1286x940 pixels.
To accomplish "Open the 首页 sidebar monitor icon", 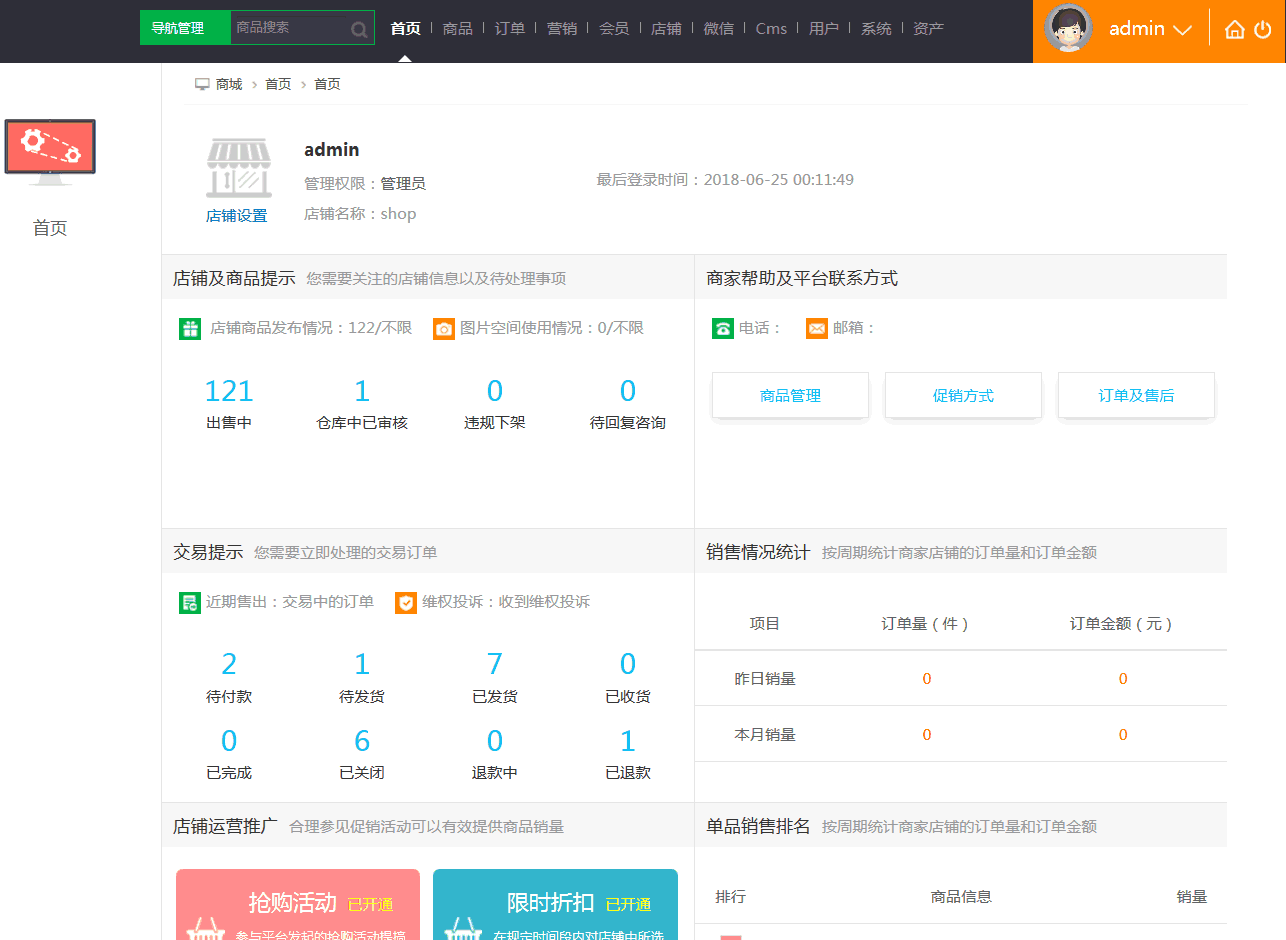I will pos(50,152).
